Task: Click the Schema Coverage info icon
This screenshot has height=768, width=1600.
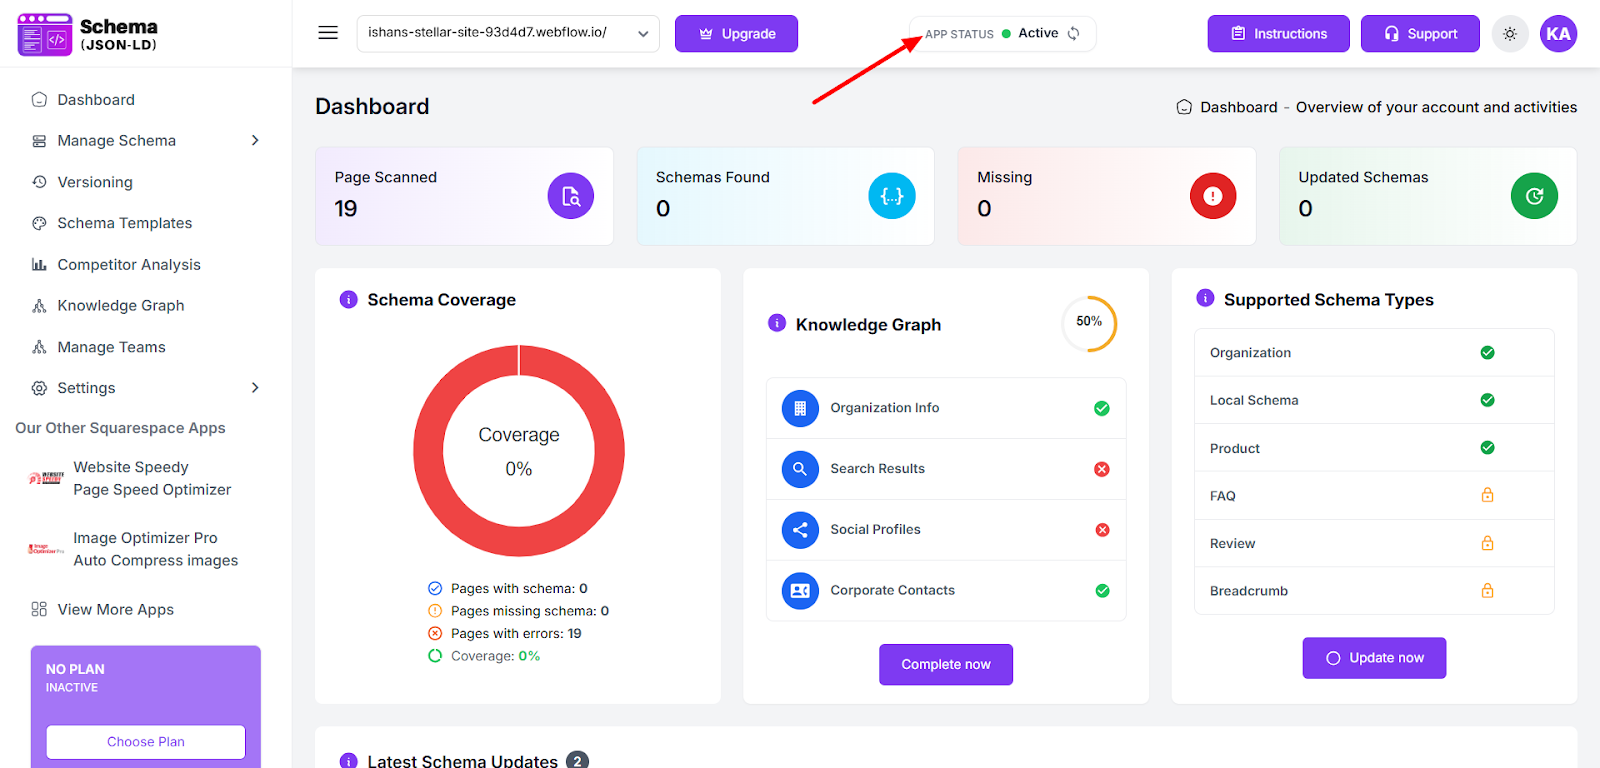Action: (x=348, y=300)
